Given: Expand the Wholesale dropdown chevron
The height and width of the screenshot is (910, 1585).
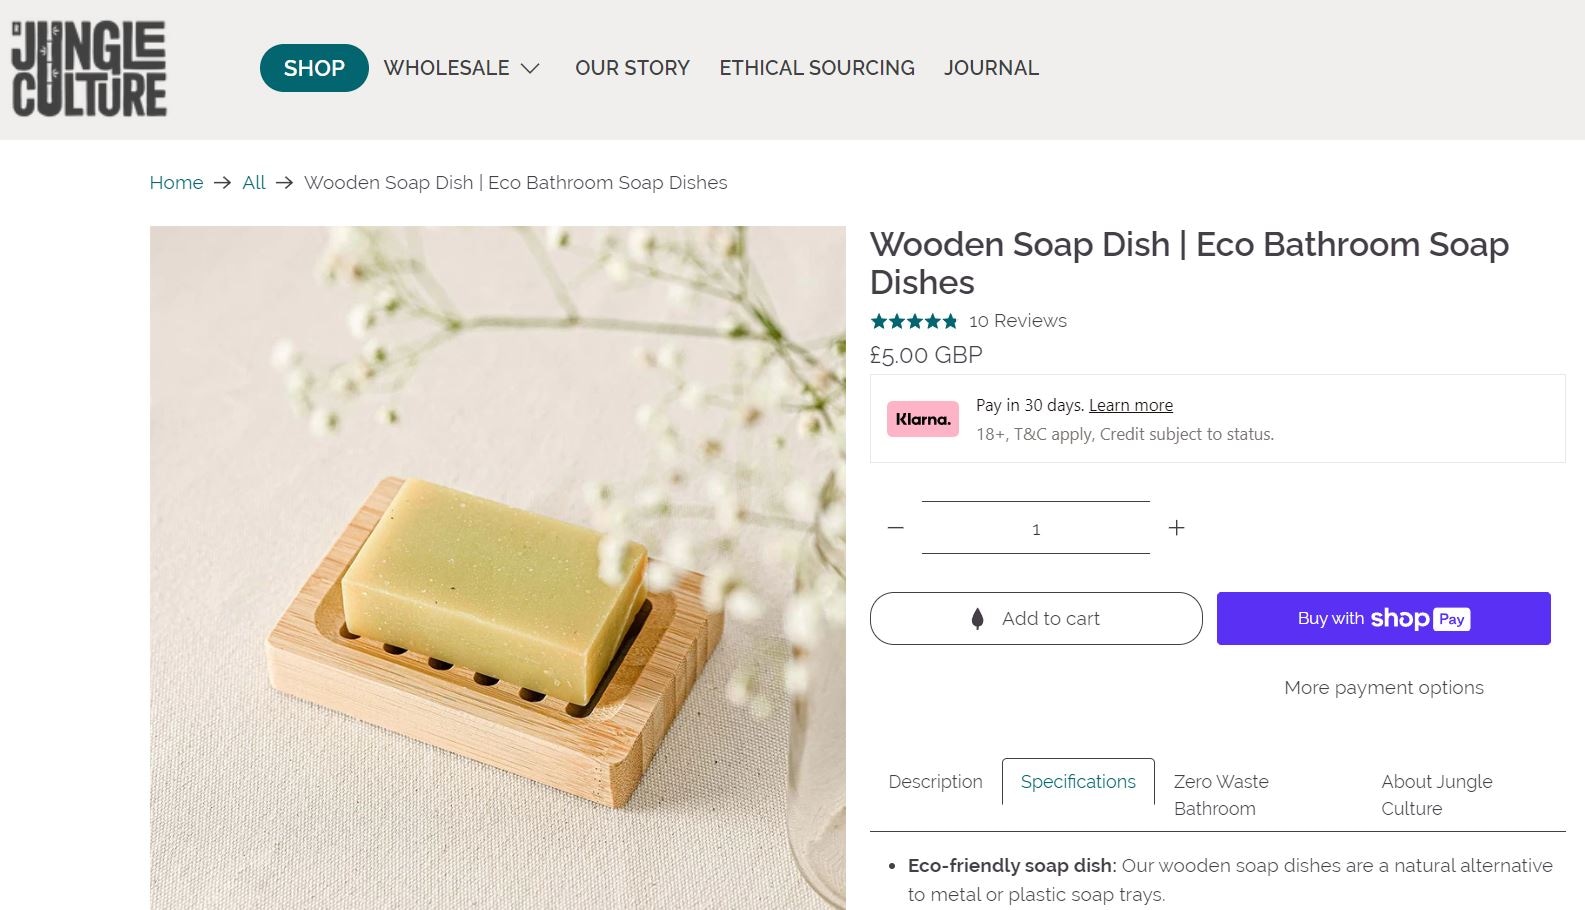Looking at the screenshot, I should [x=531, y=68].
